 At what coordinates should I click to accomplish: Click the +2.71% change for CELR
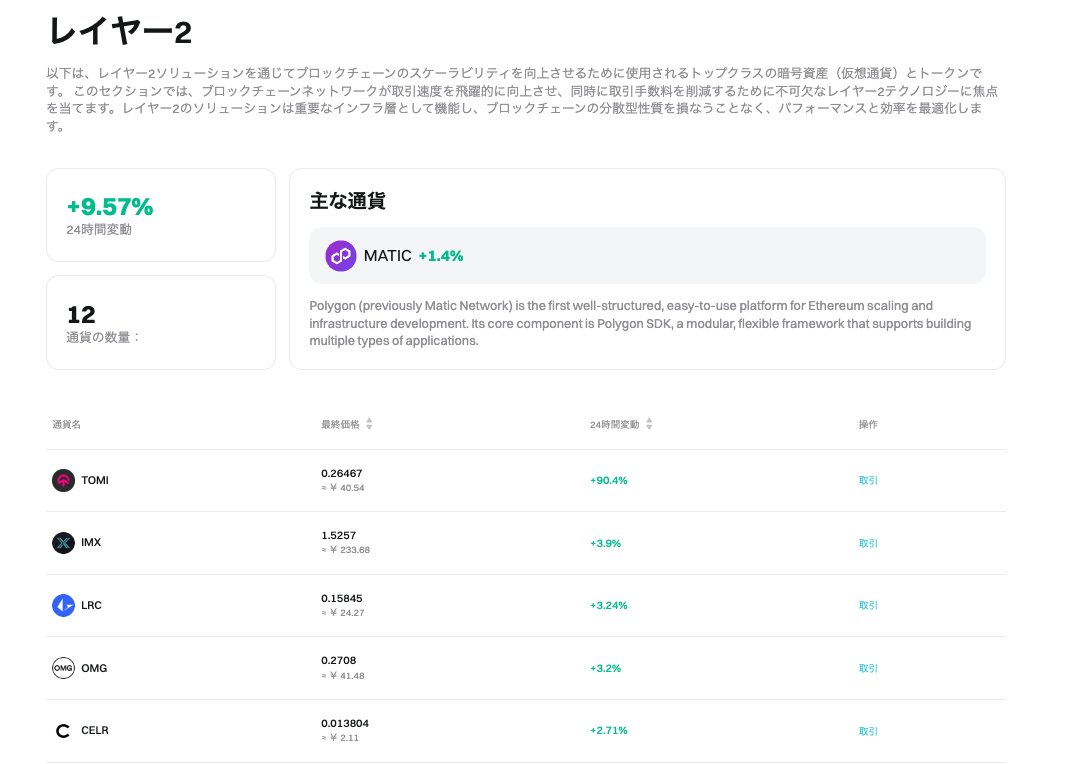coord(608,730)
